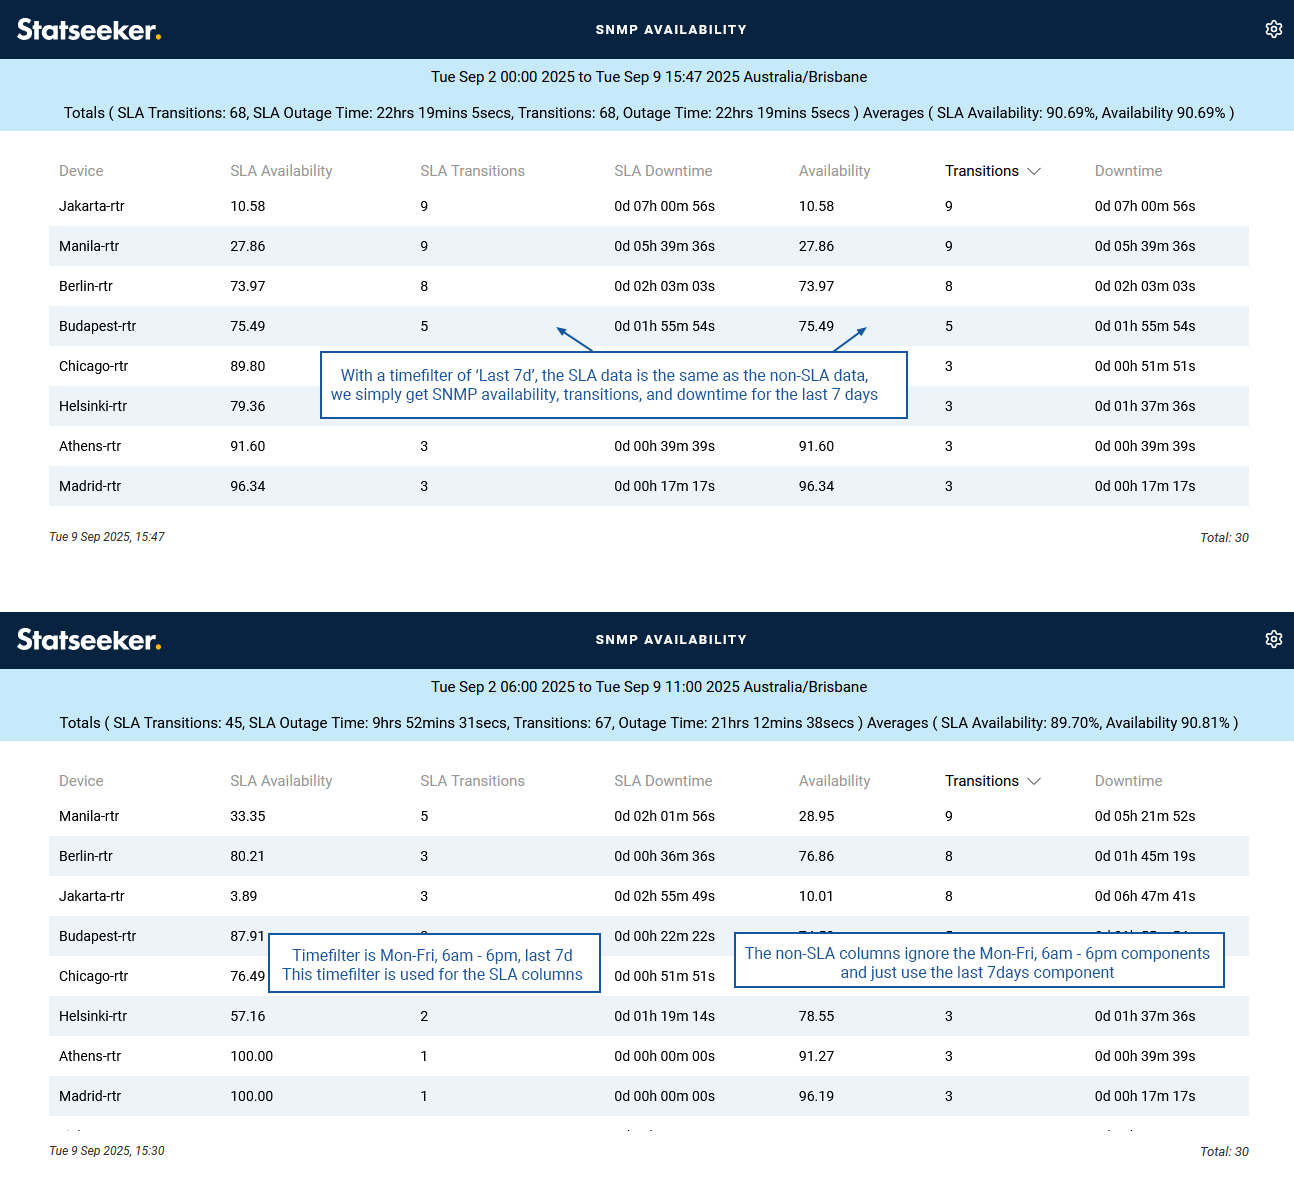Sort bottom table by SLA Downtime column

click(663, 781)
